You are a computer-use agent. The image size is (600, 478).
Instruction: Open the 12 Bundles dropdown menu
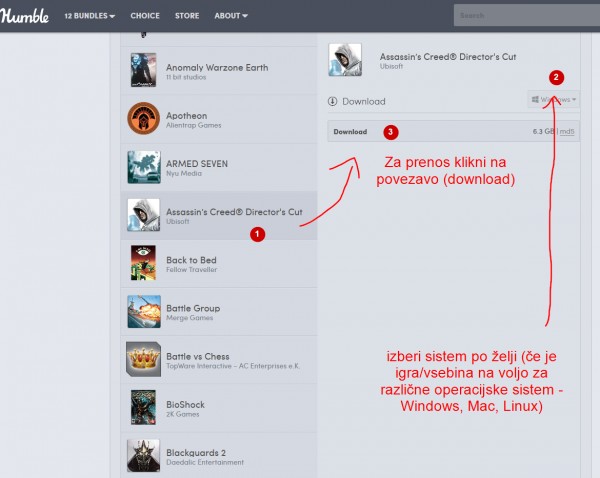pyautogui.click(x=90, y=16)
